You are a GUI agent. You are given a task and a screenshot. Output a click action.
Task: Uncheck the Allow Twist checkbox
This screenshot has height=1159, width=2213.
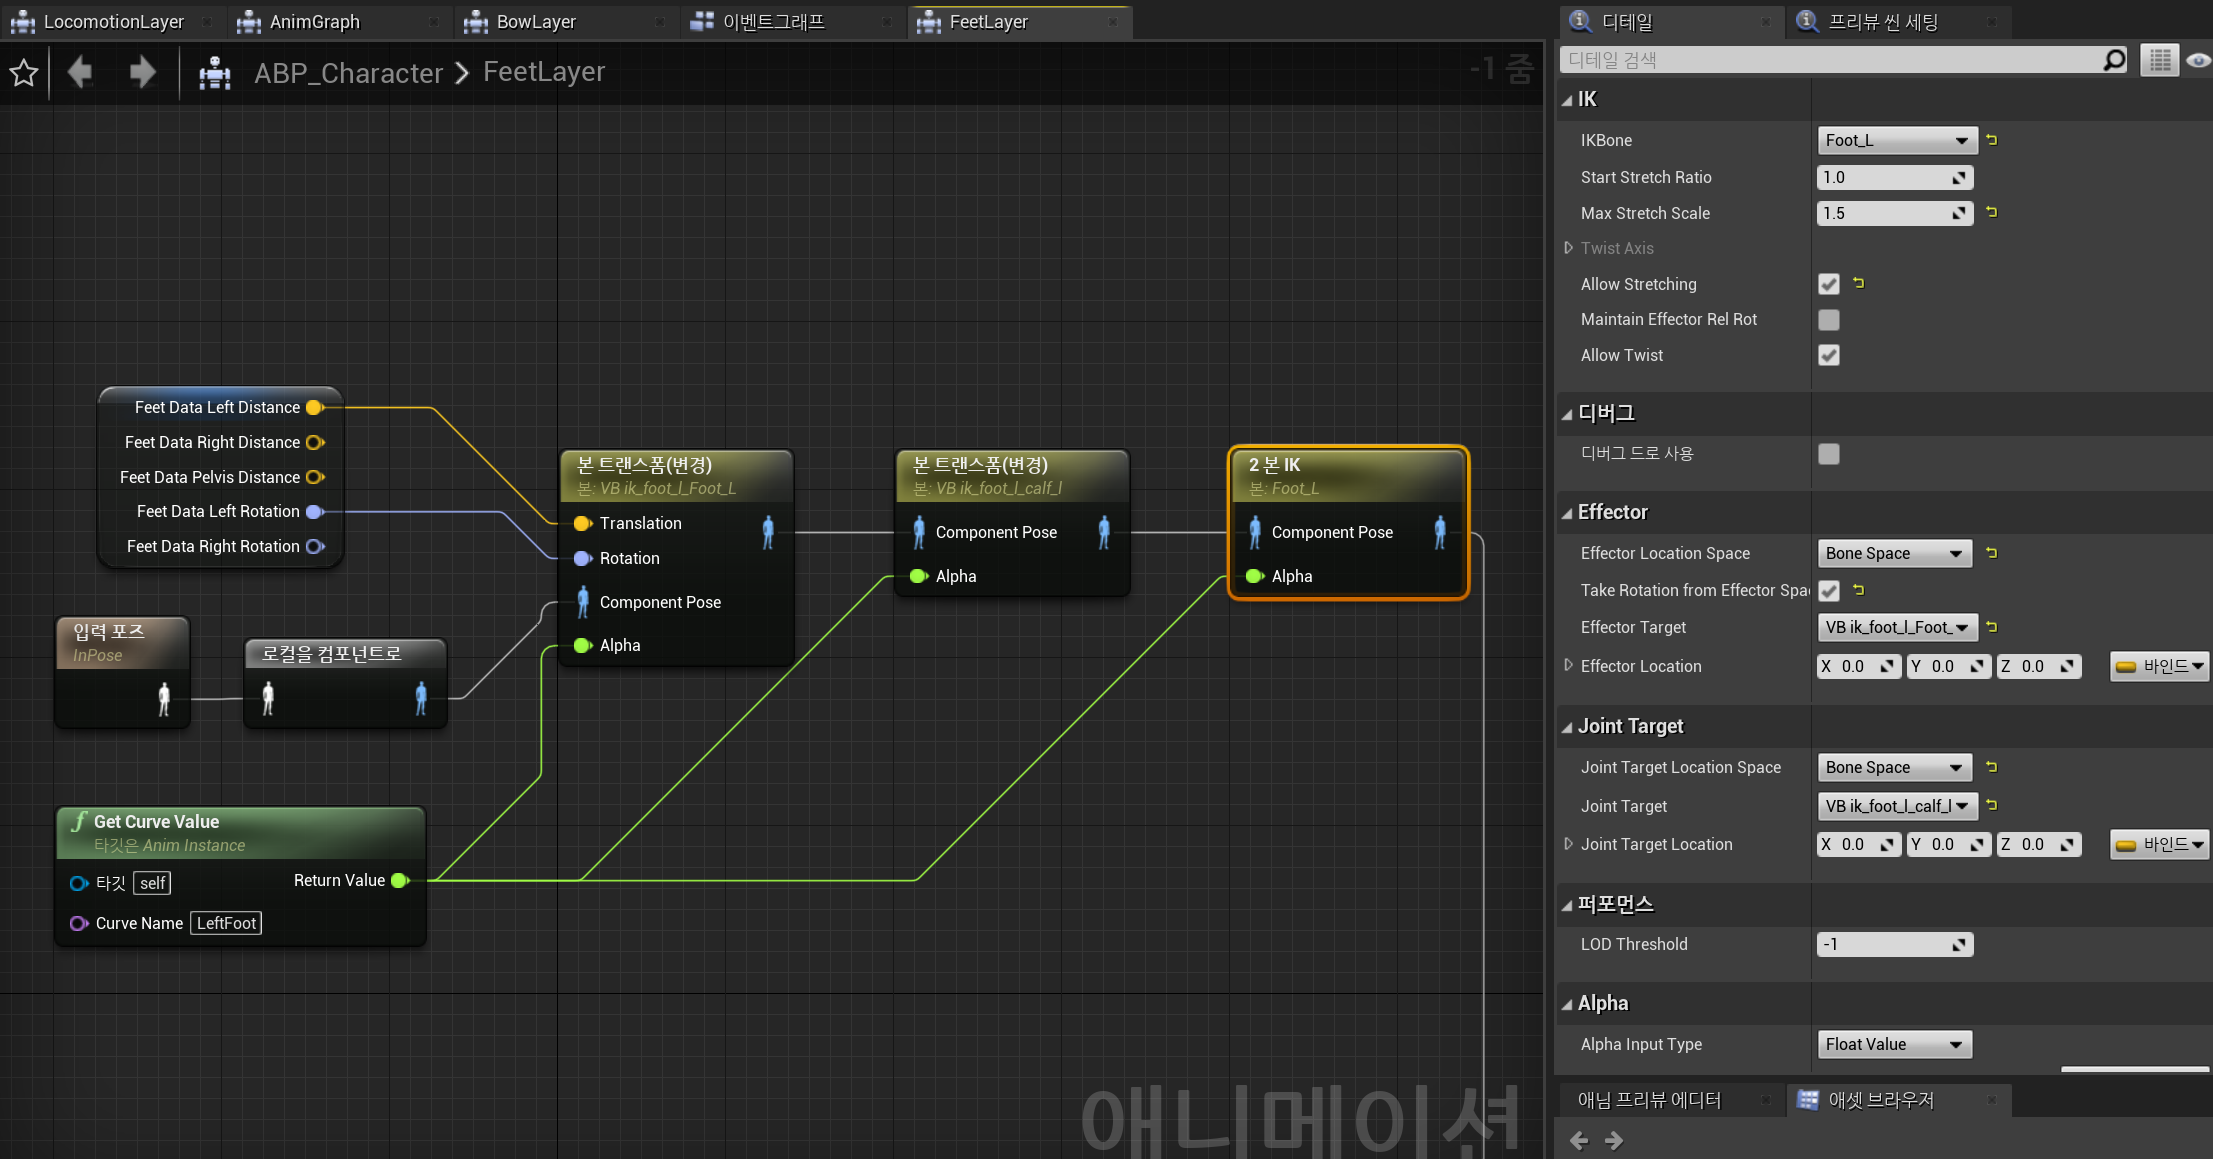pyautogui.click(x=1828, y=355)
